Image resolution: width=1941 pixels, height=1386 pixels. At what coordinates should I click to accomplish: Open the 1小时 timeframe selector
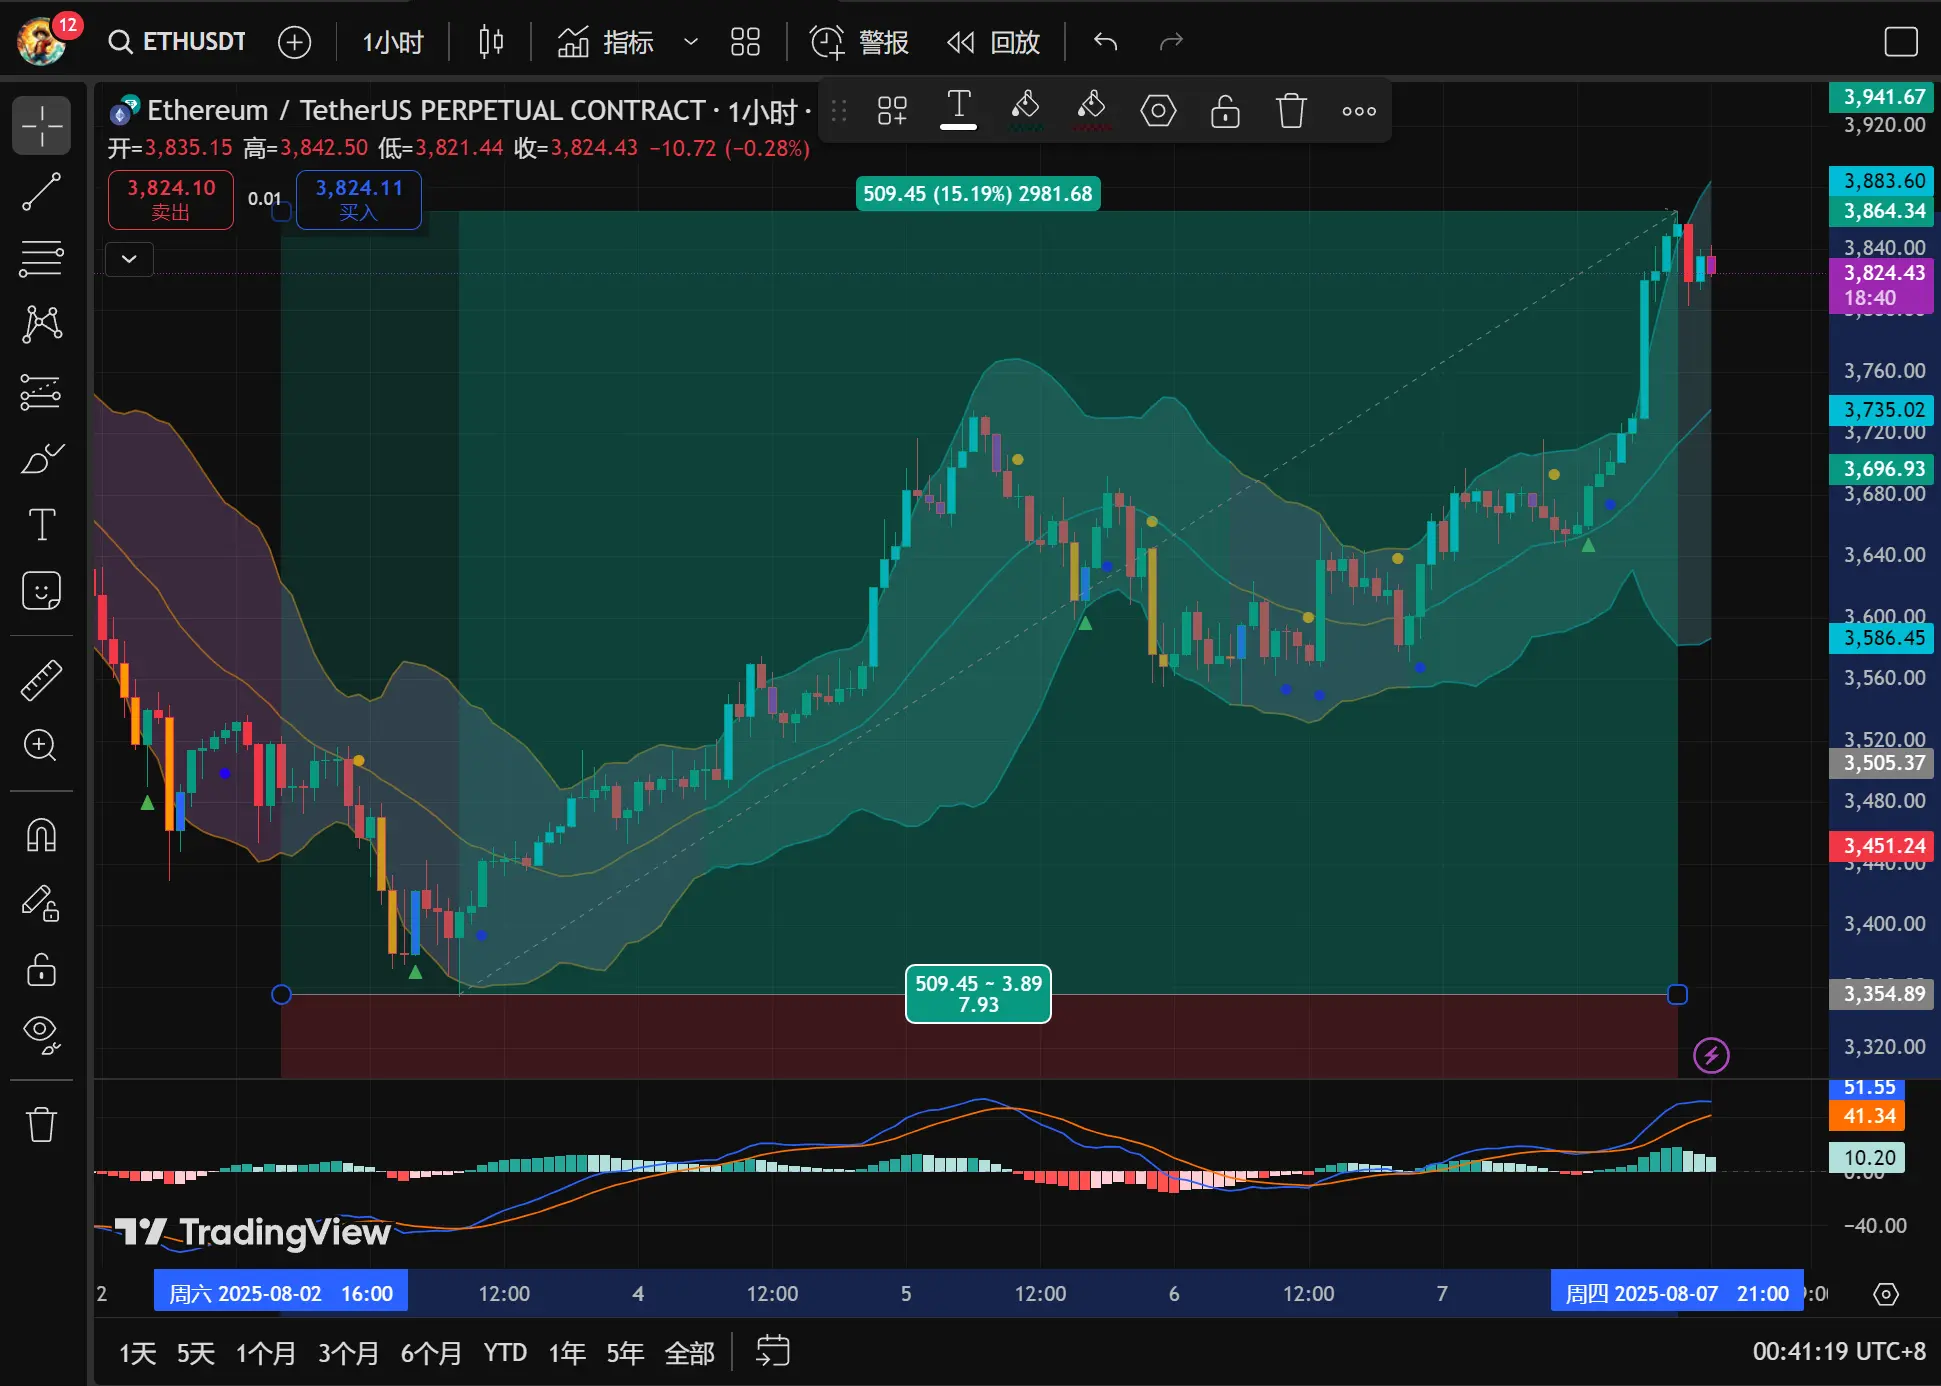click(x=393, y=42)
